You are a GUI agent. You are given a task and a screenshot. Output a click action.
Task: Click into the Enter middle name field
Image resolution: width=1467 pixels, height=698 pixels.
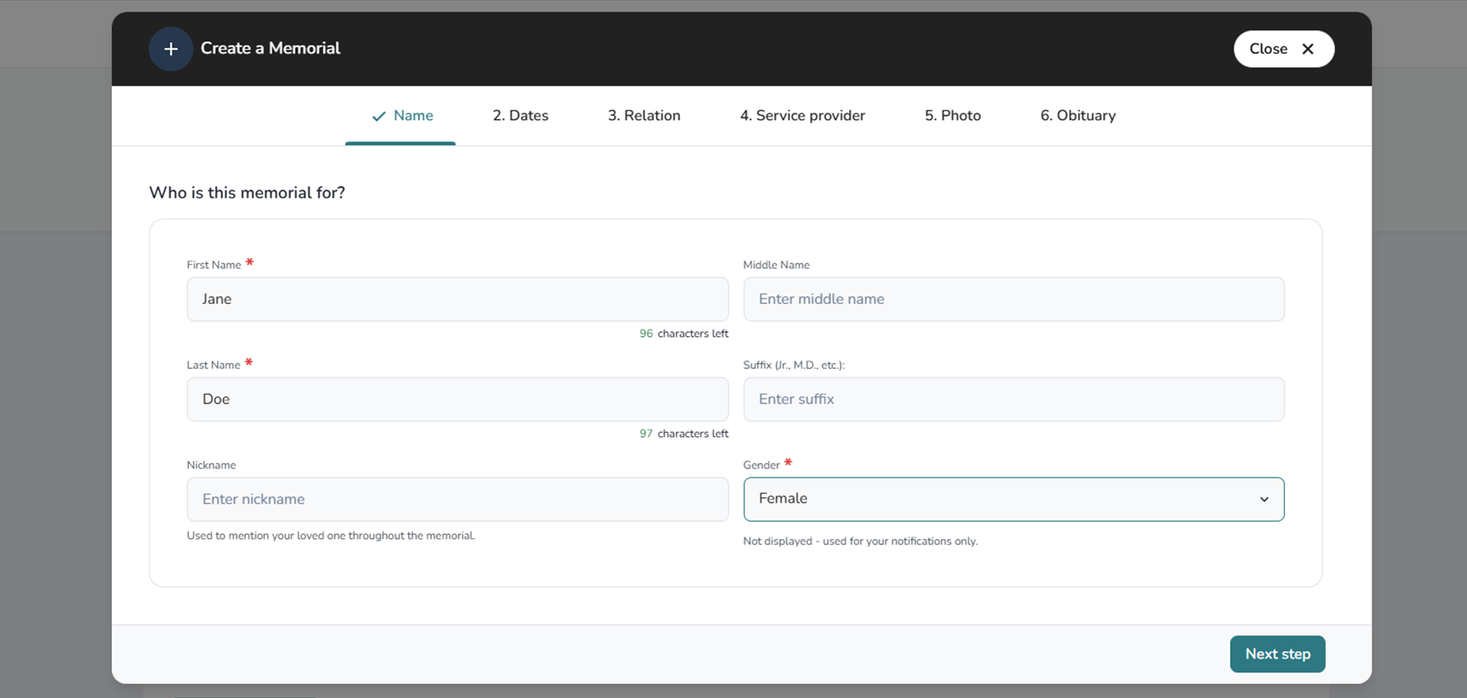click(x=1013, y=299)
